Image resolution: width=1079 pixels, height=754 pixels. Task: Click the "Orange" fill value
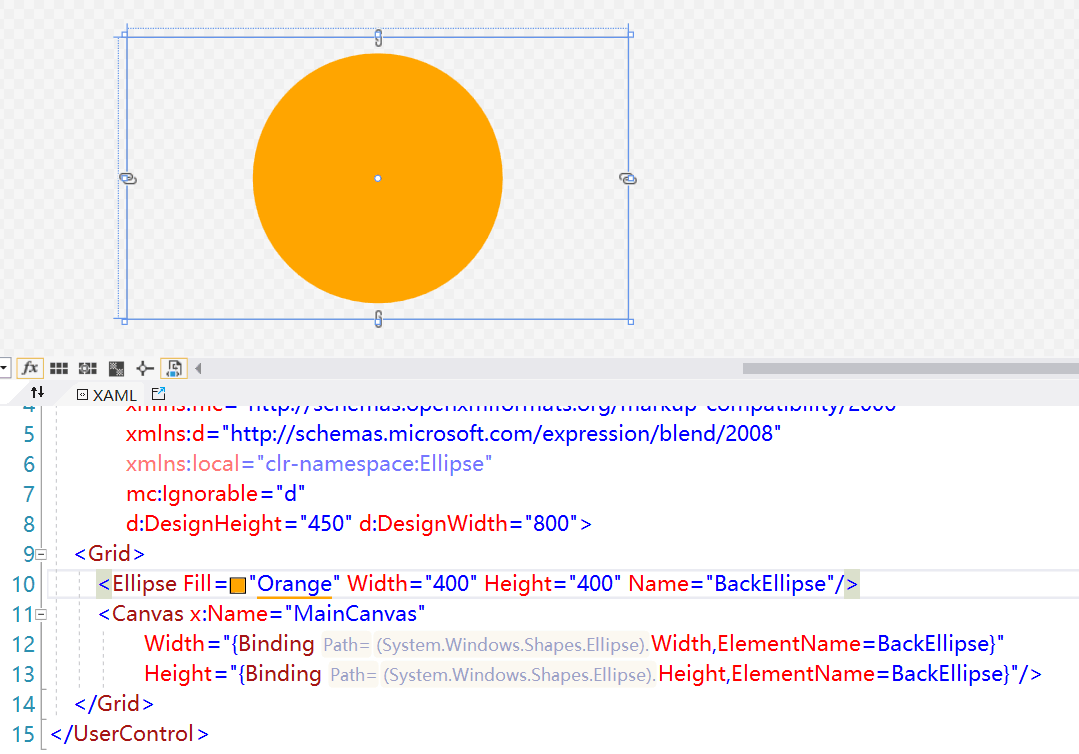[295, 584]
